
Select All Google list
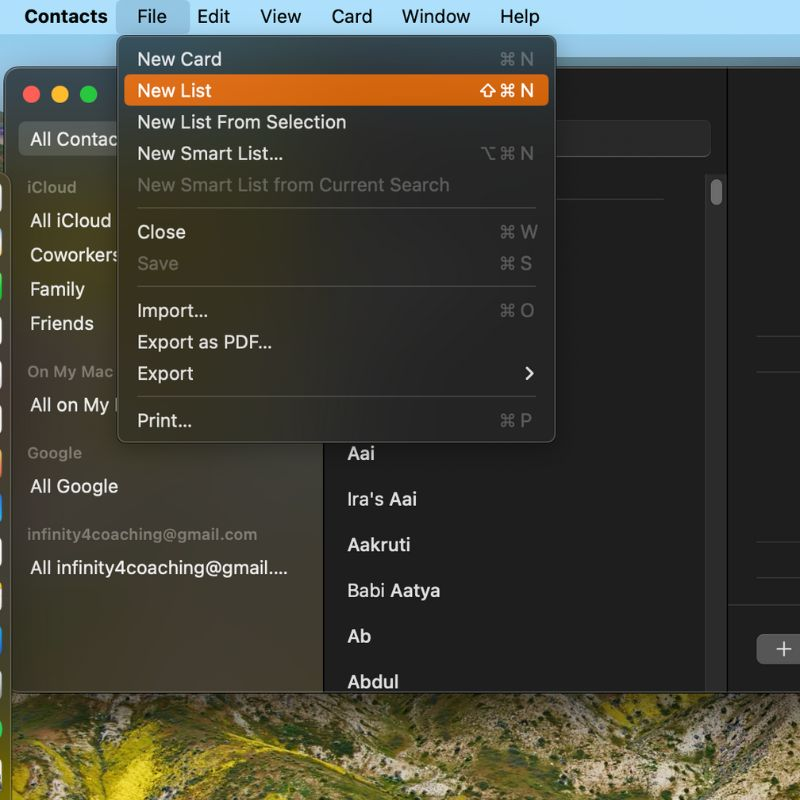[x=74, y=486]
